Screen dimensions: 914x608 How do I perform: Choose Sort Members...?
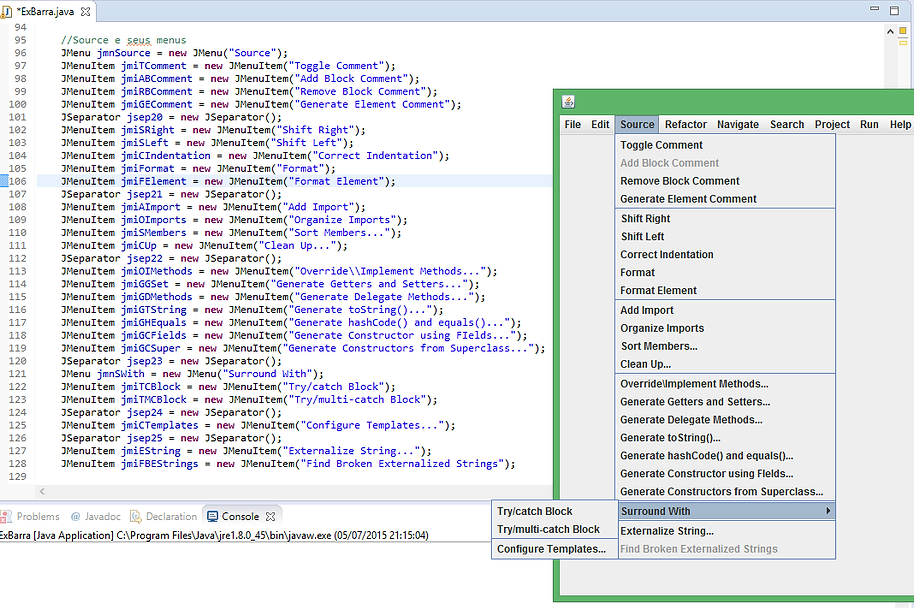725,346
